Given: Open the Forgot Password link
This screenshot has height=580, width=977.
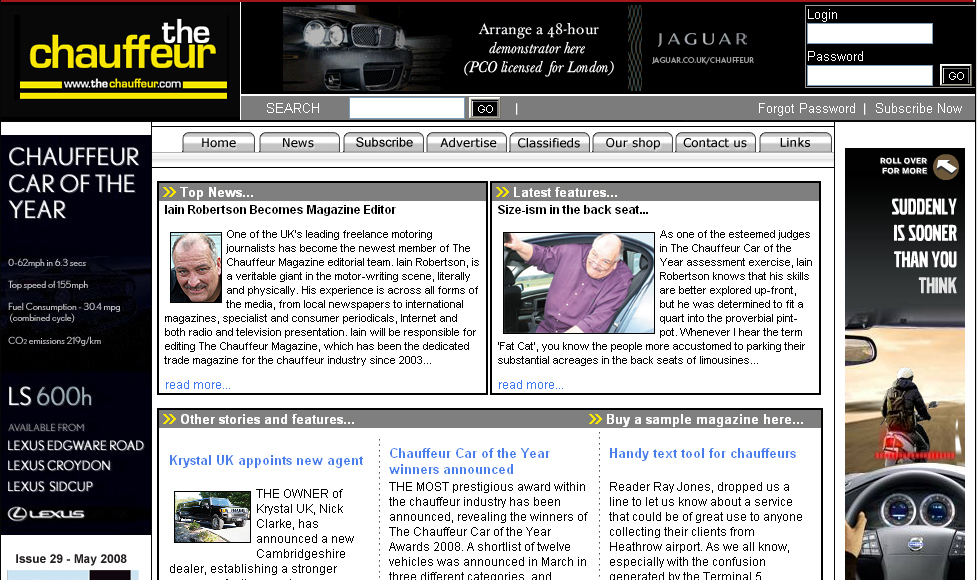Looking at the screenshot, I should point(806,108).
